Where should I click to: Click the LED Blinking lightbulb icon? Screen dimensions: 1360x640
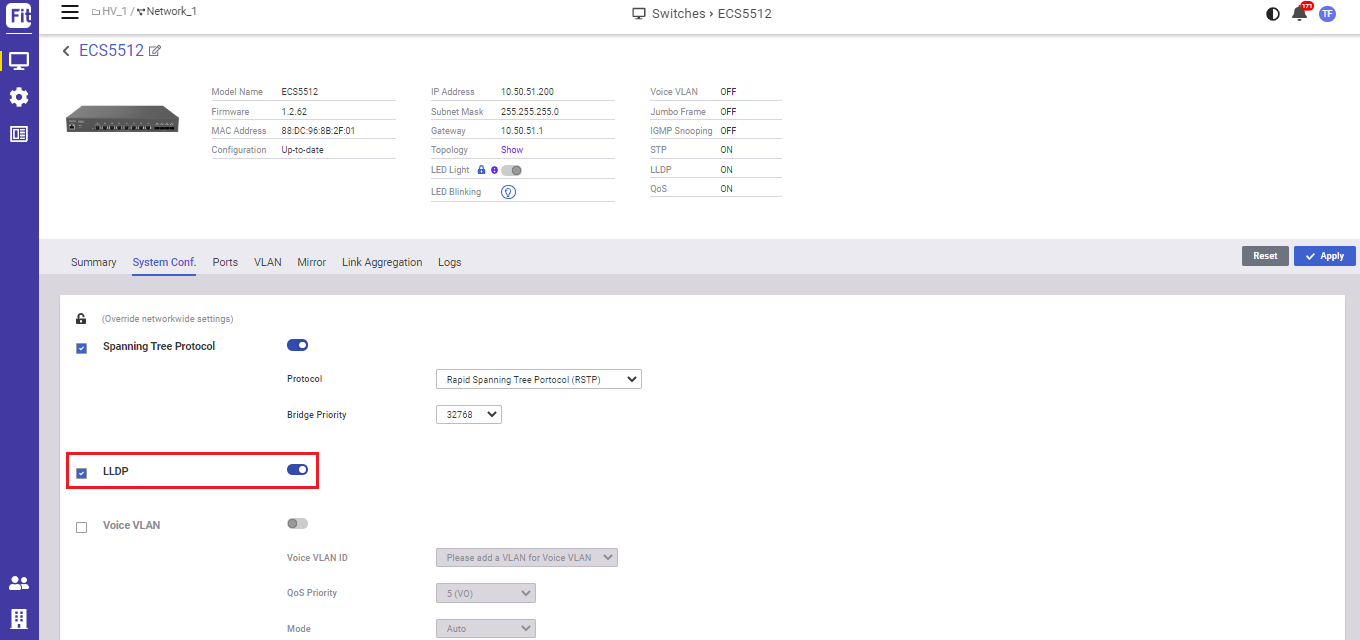click(508, 192)
